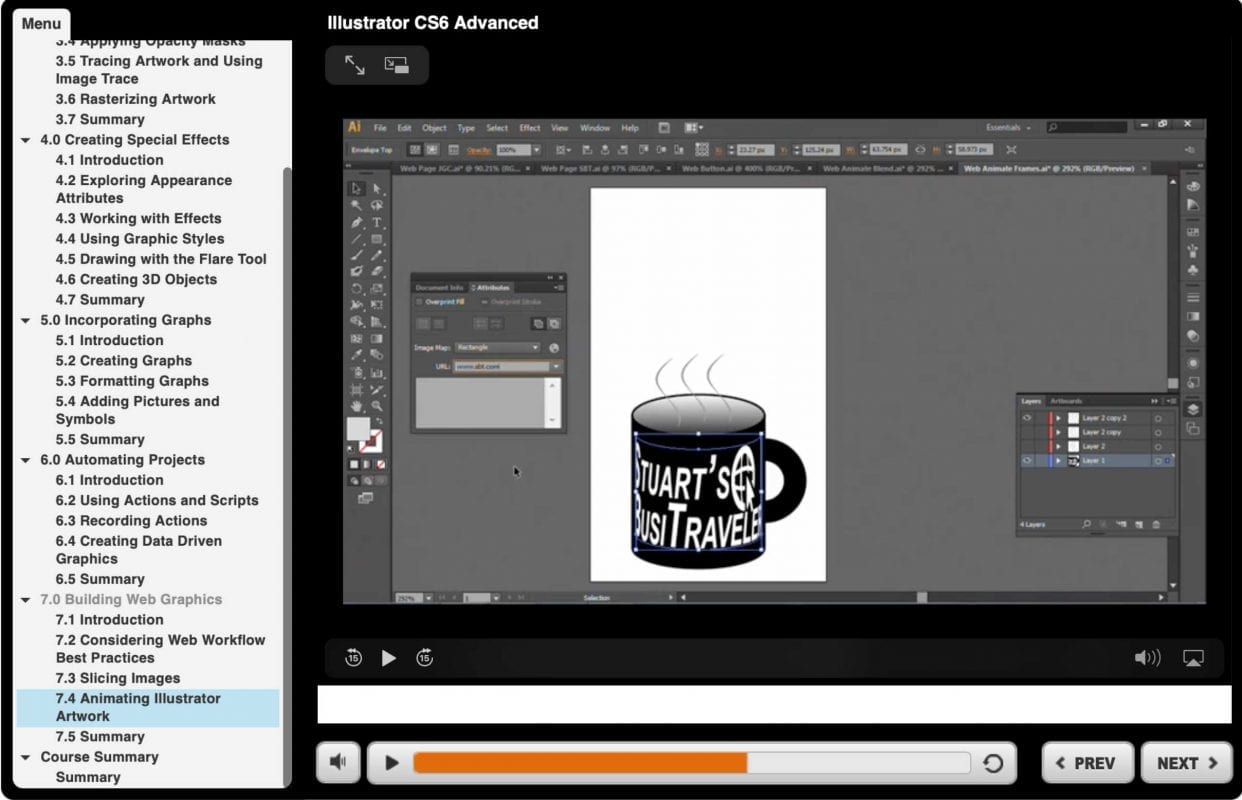Click the Delete Layer trash icon
The height and width of the screenshot is (800, 1242).
pos(1156,524)
